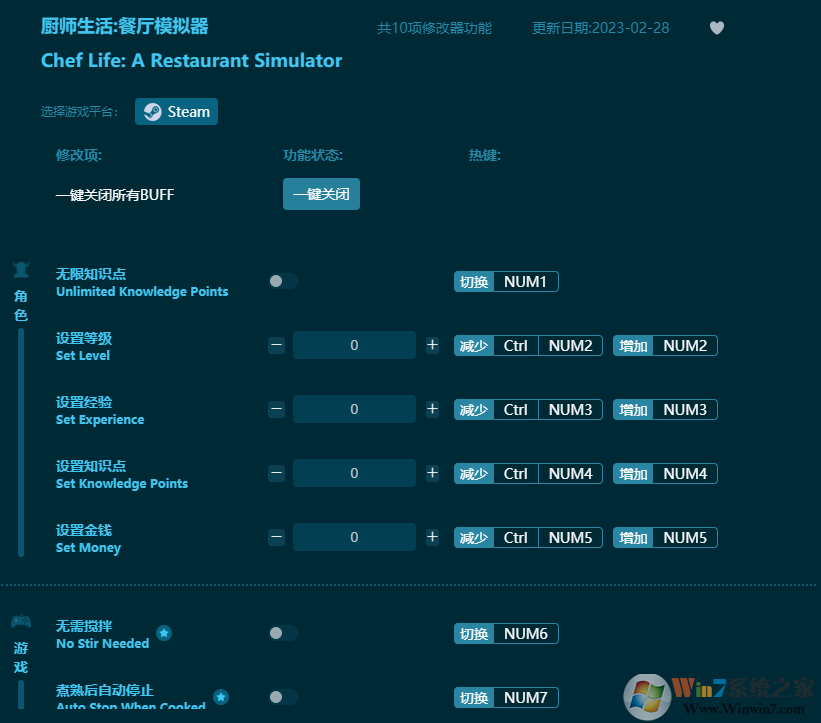Increase Set Experience with plus button
The height and width of the screenshot is (723, 821).
(x=432, y=409)
